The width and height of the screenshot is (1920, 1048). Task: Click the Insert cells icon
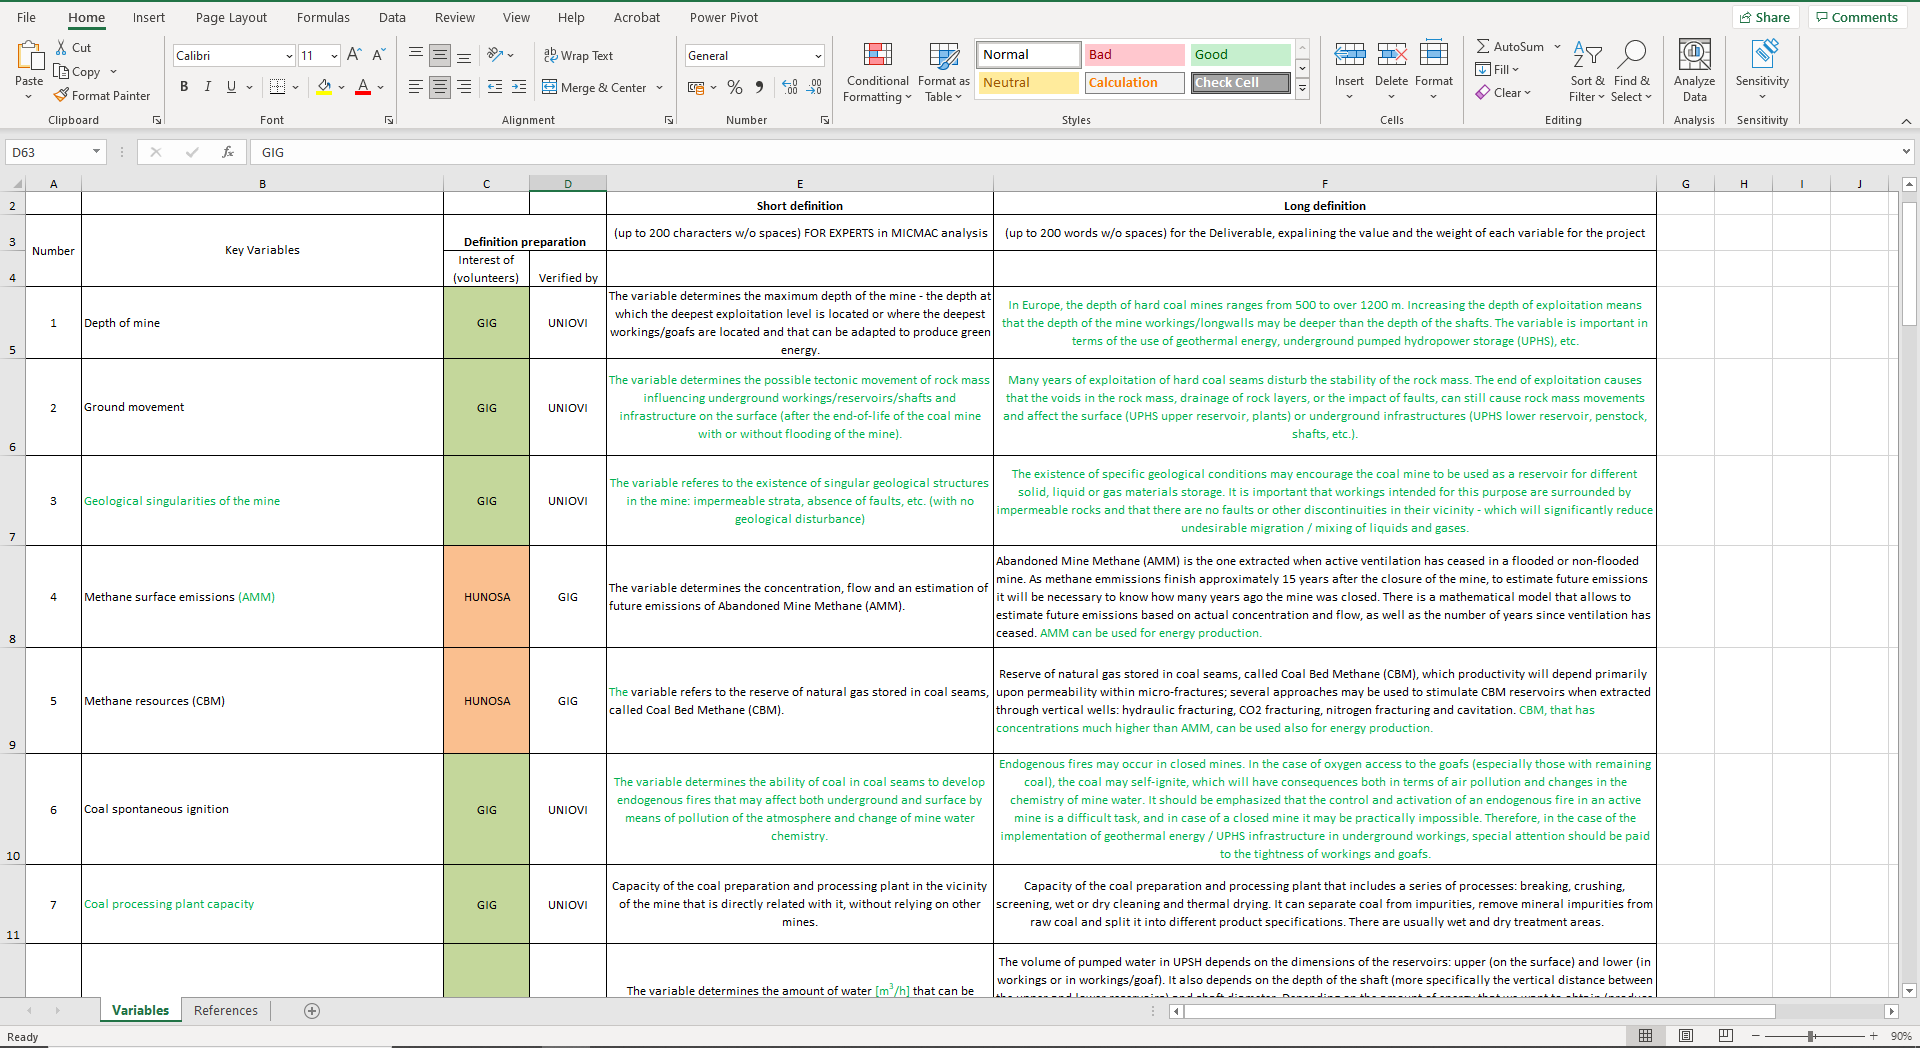pos(1349,54)
